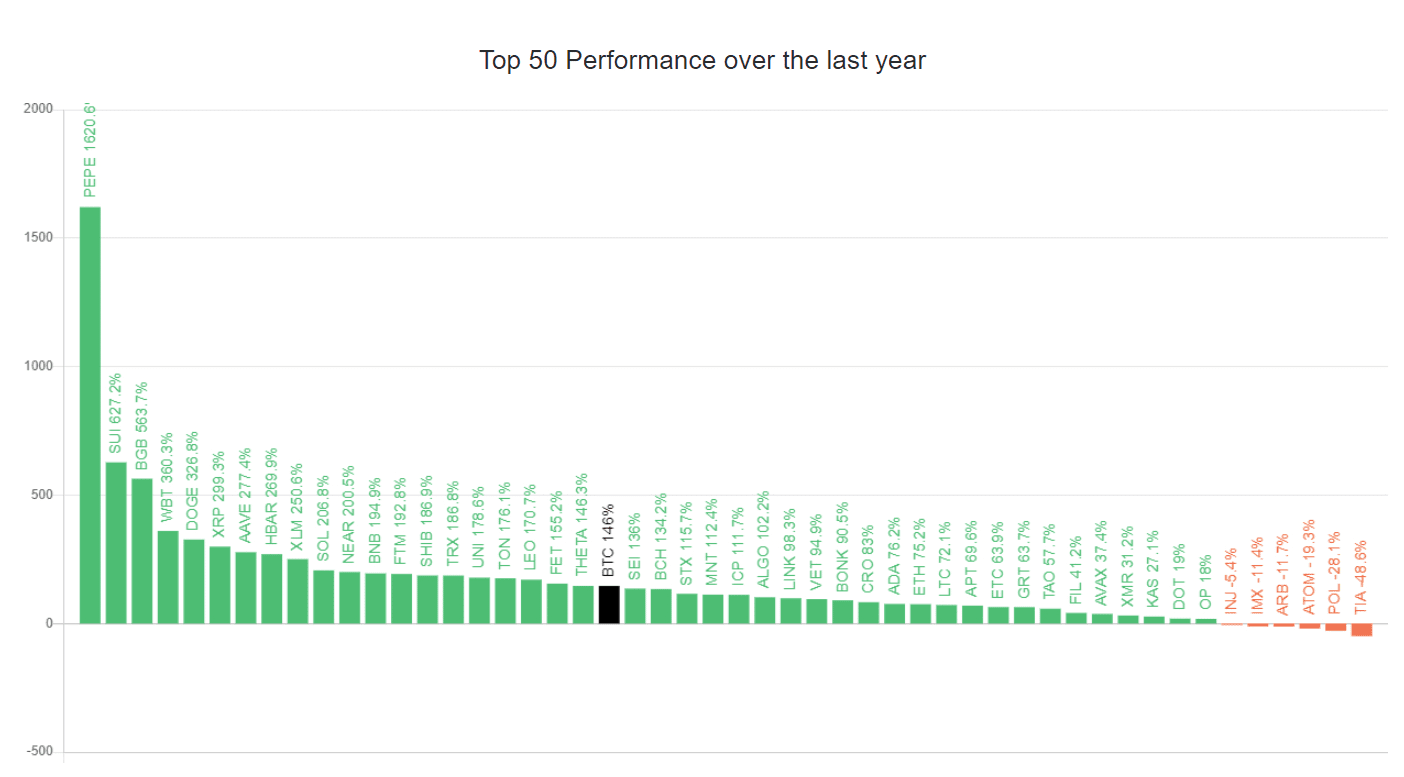The height and width of the screenshot is (777, 1404).
Task: Select the AAVE 277.4% bar
Action: coord(246,588)
